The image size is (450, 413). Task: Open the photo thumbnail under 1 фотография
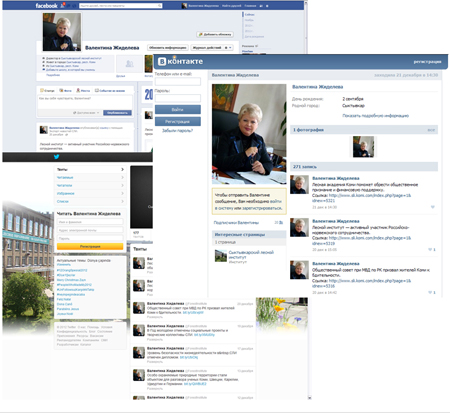coord(363,146)
